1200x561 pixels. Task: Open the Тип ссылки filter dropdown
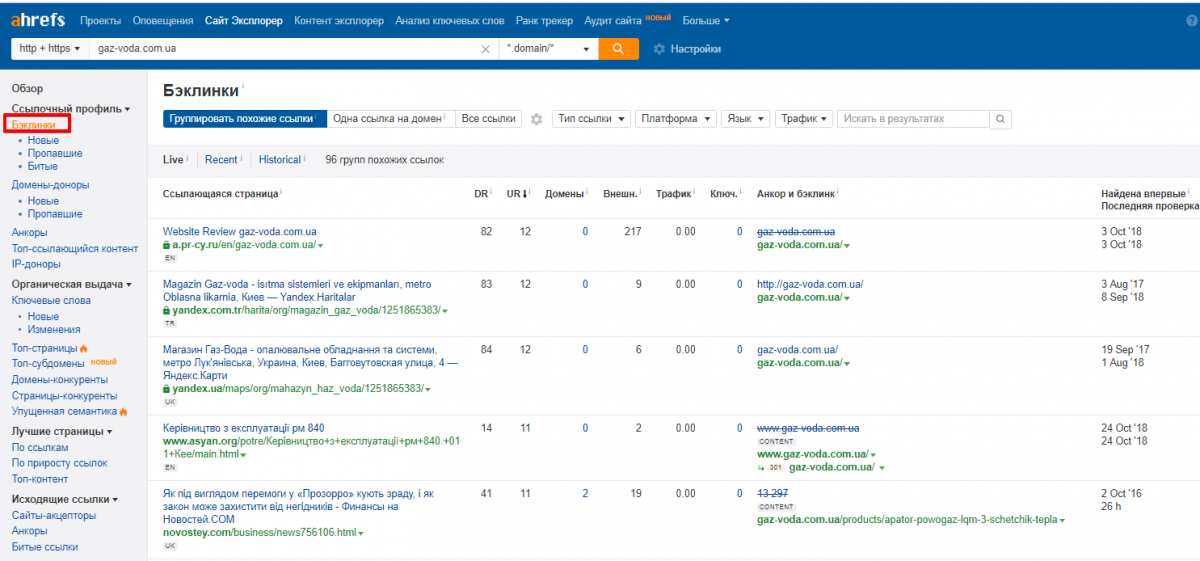tap(590, 119)
